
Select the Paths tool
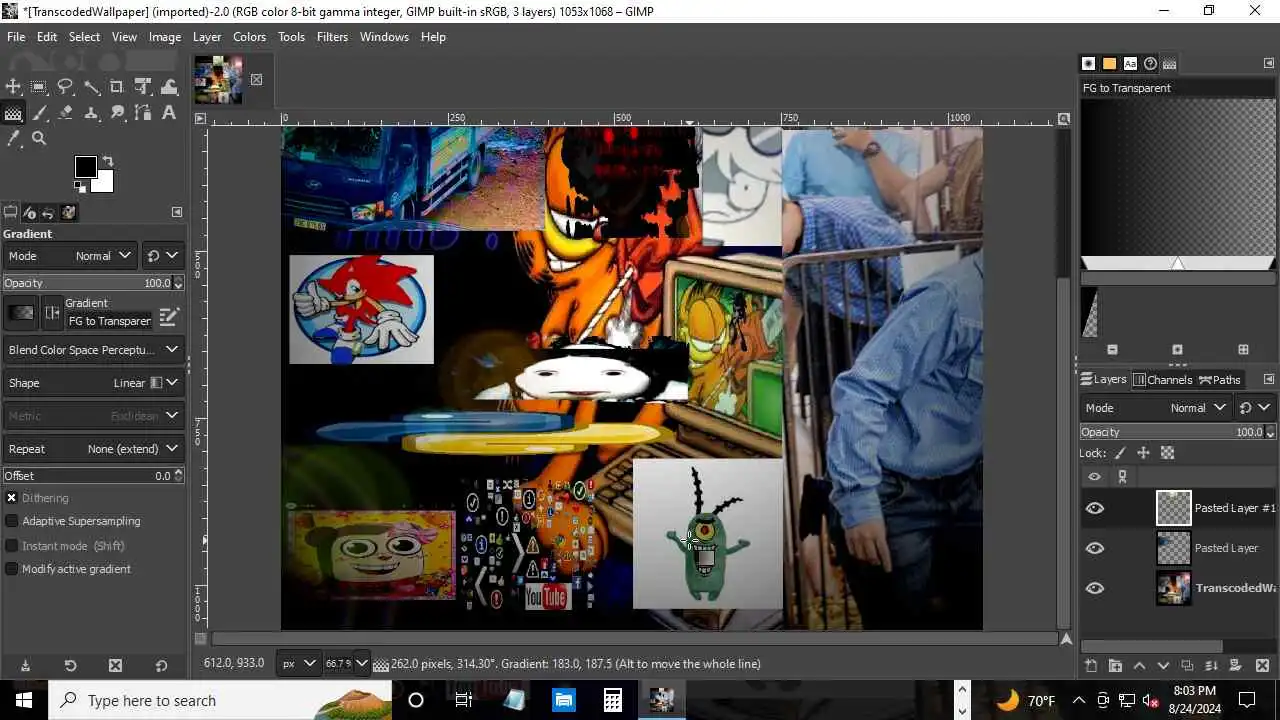point(143,113)
